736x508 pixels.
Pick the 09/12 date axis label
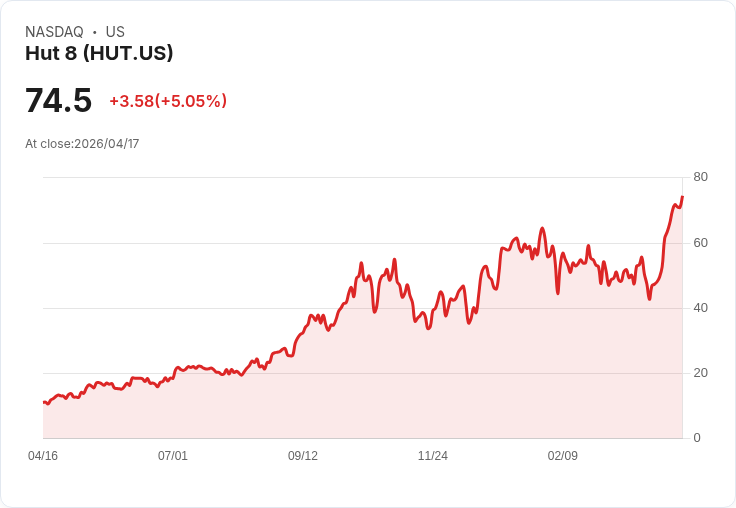[x=303, y=456]
